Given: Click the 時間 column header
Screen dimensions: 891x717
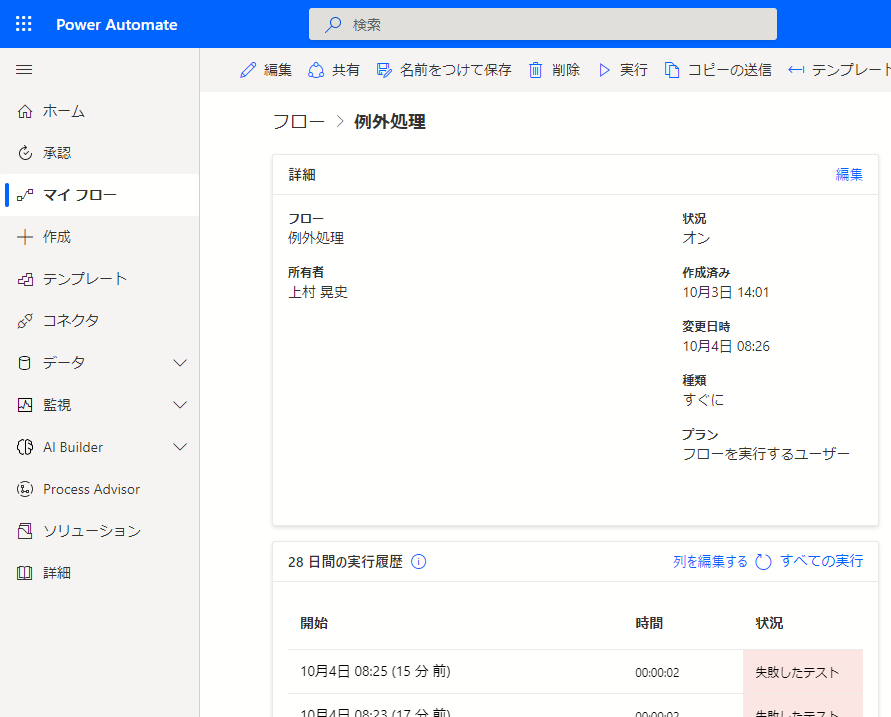Looking at the screenshot, I should pyautogui.click(x=649, y=623).
